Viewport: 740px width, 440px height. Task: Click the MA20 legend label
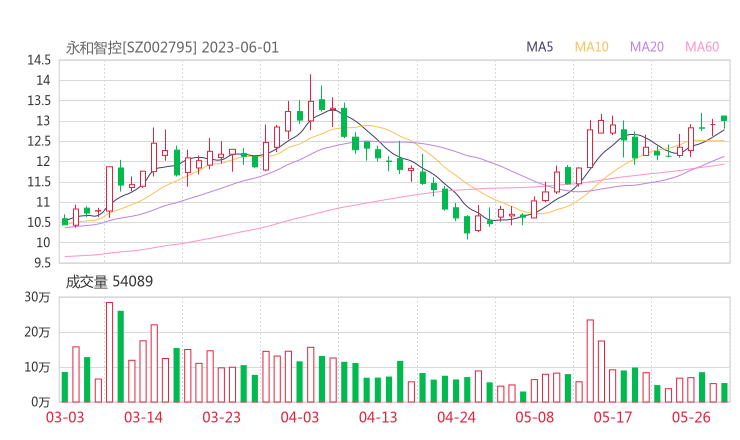647,47
